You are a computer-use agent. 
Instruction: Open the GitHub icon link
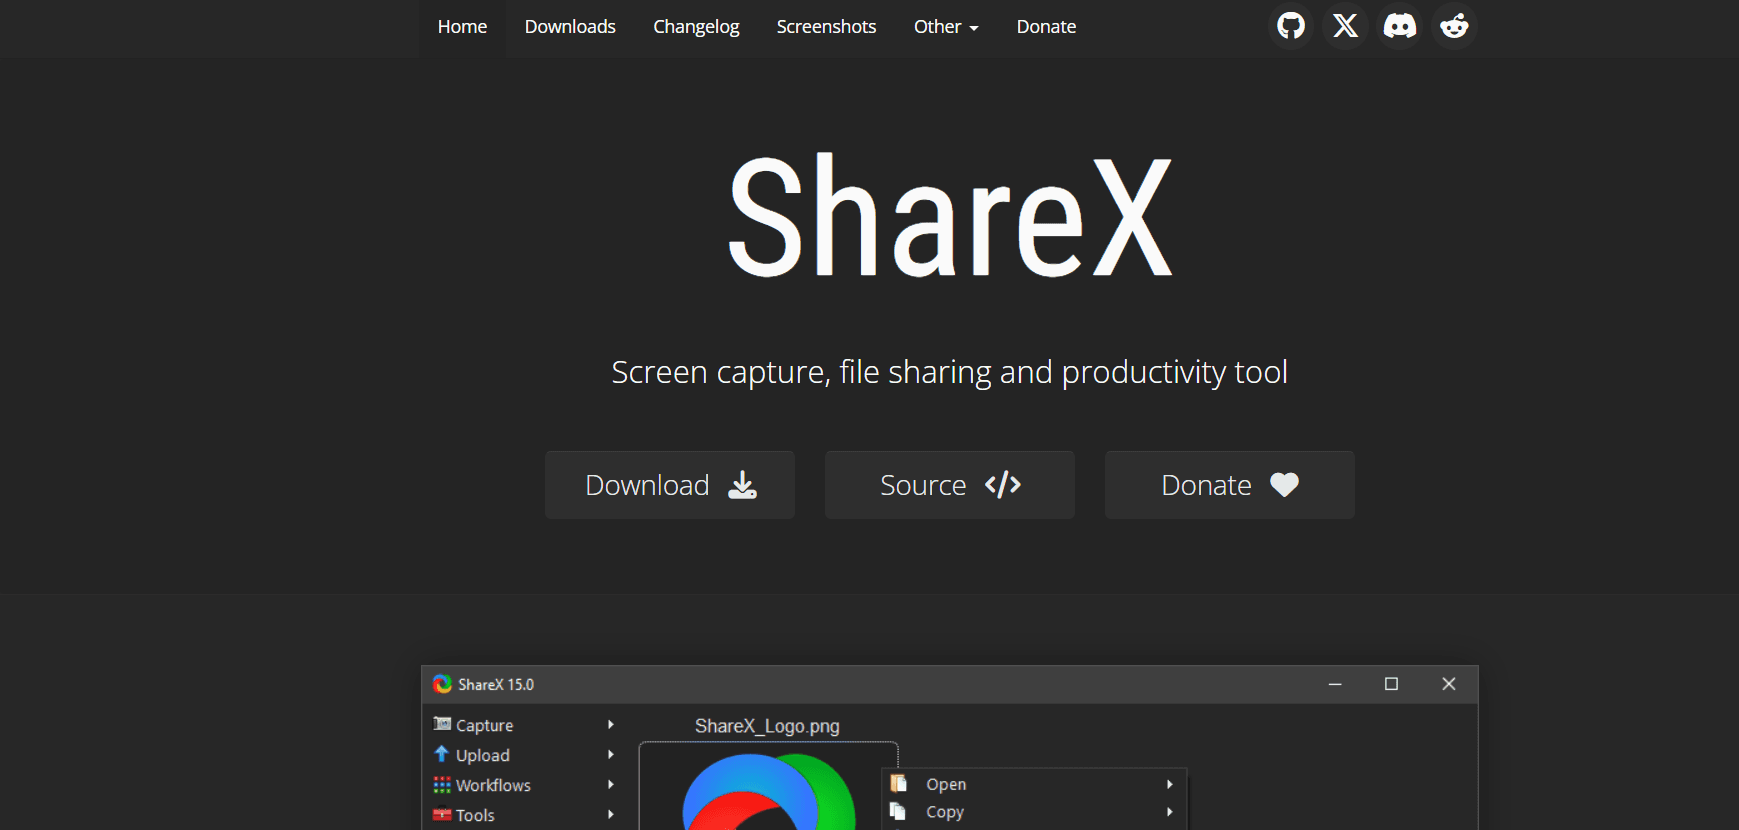[1291, 26]
